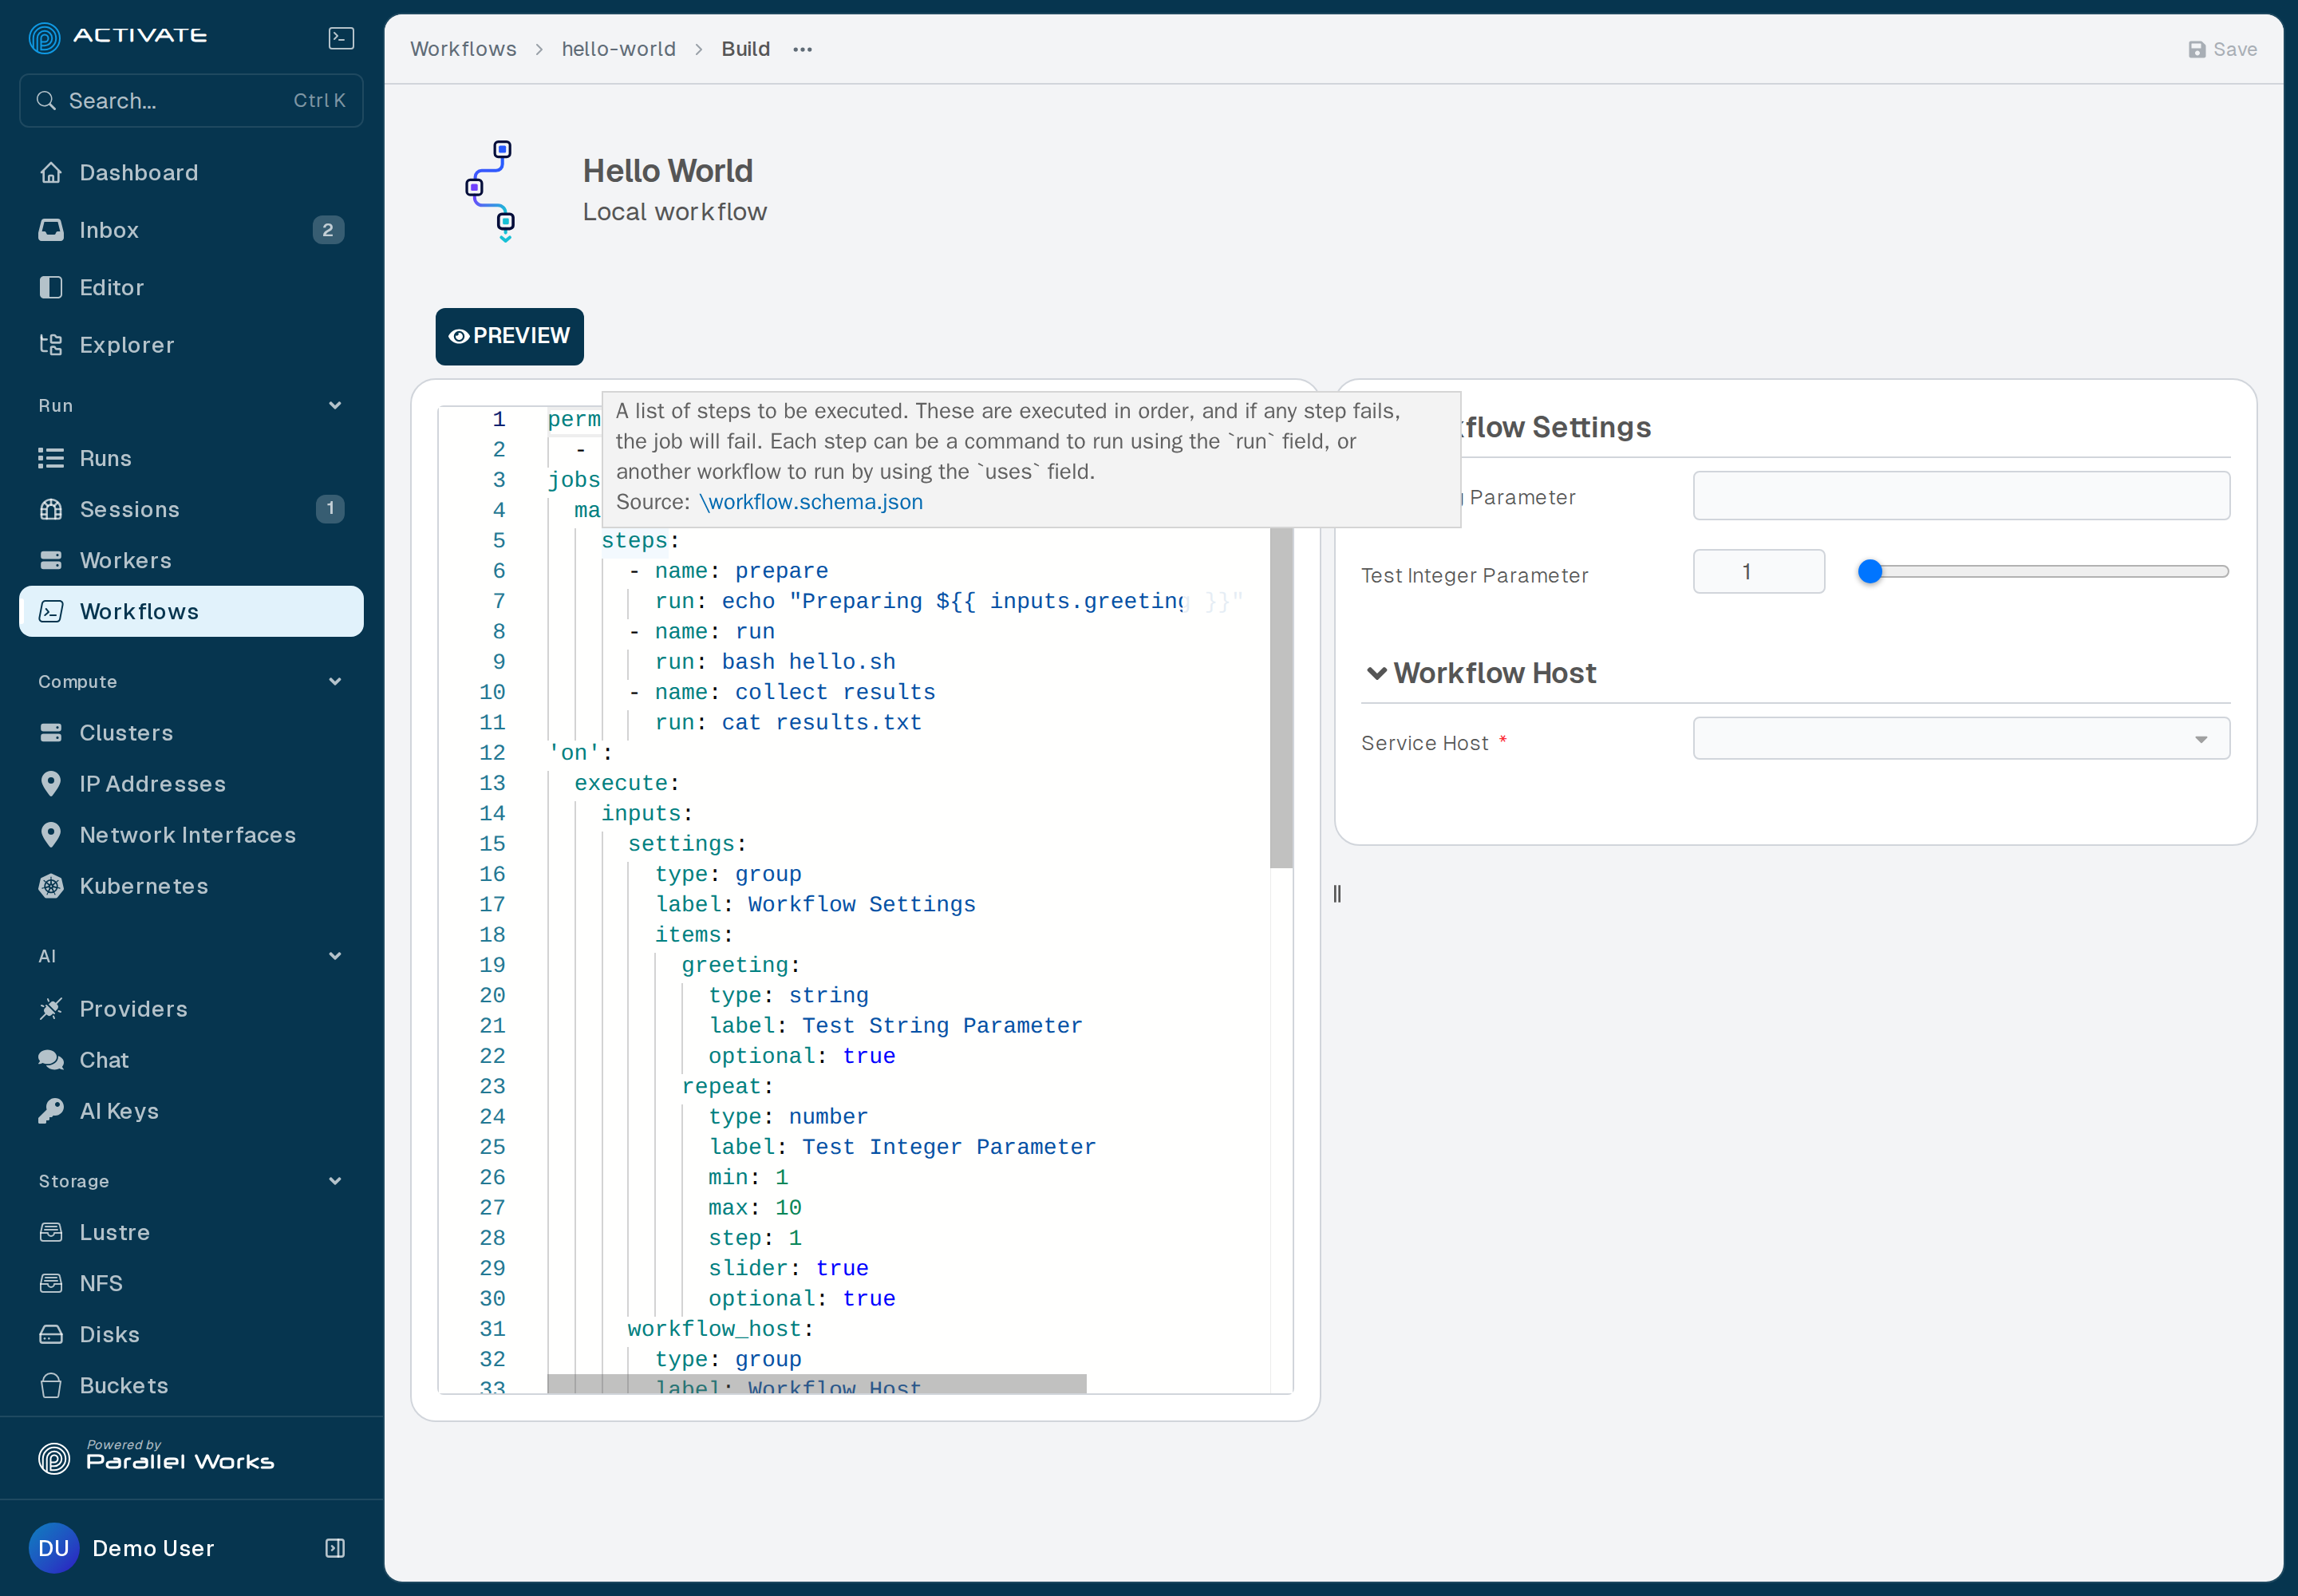Collapse sidebar using icon beside Demo User
The height and width of the screenshot is (1596, 2298).
pyautogui.click(x=335, y=1548)
